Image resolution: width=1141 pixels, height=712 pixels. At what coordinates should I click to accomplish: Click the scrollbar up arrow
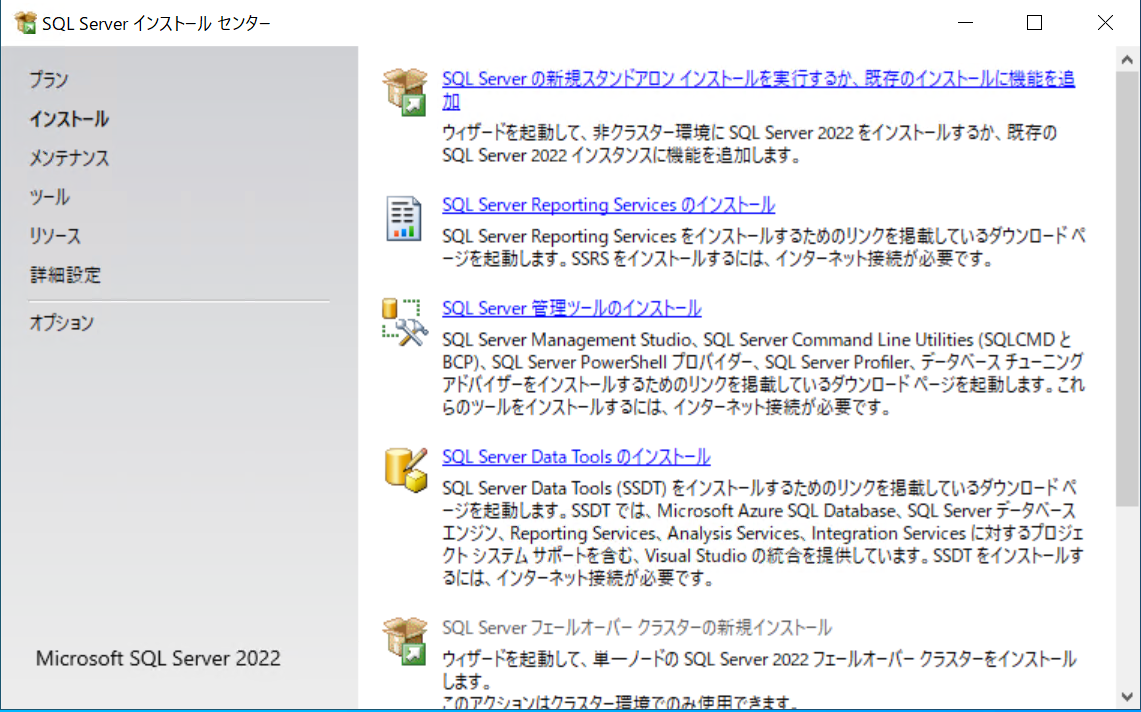click(1128, 60)
